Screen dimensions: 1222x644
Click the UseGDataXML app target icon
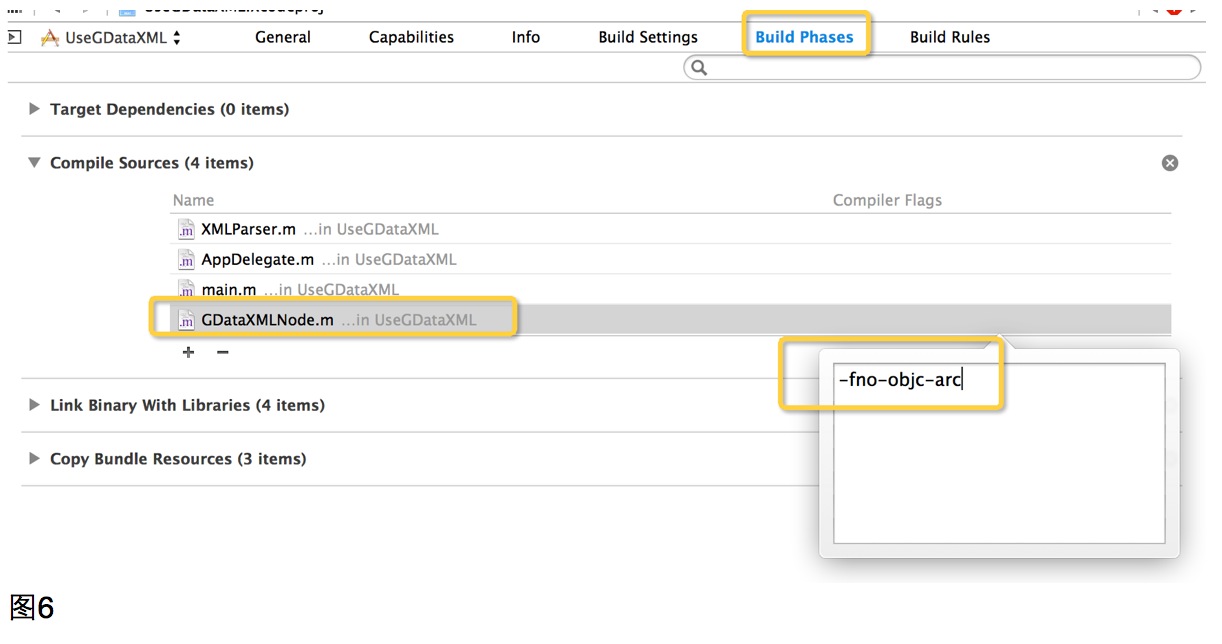50,38
